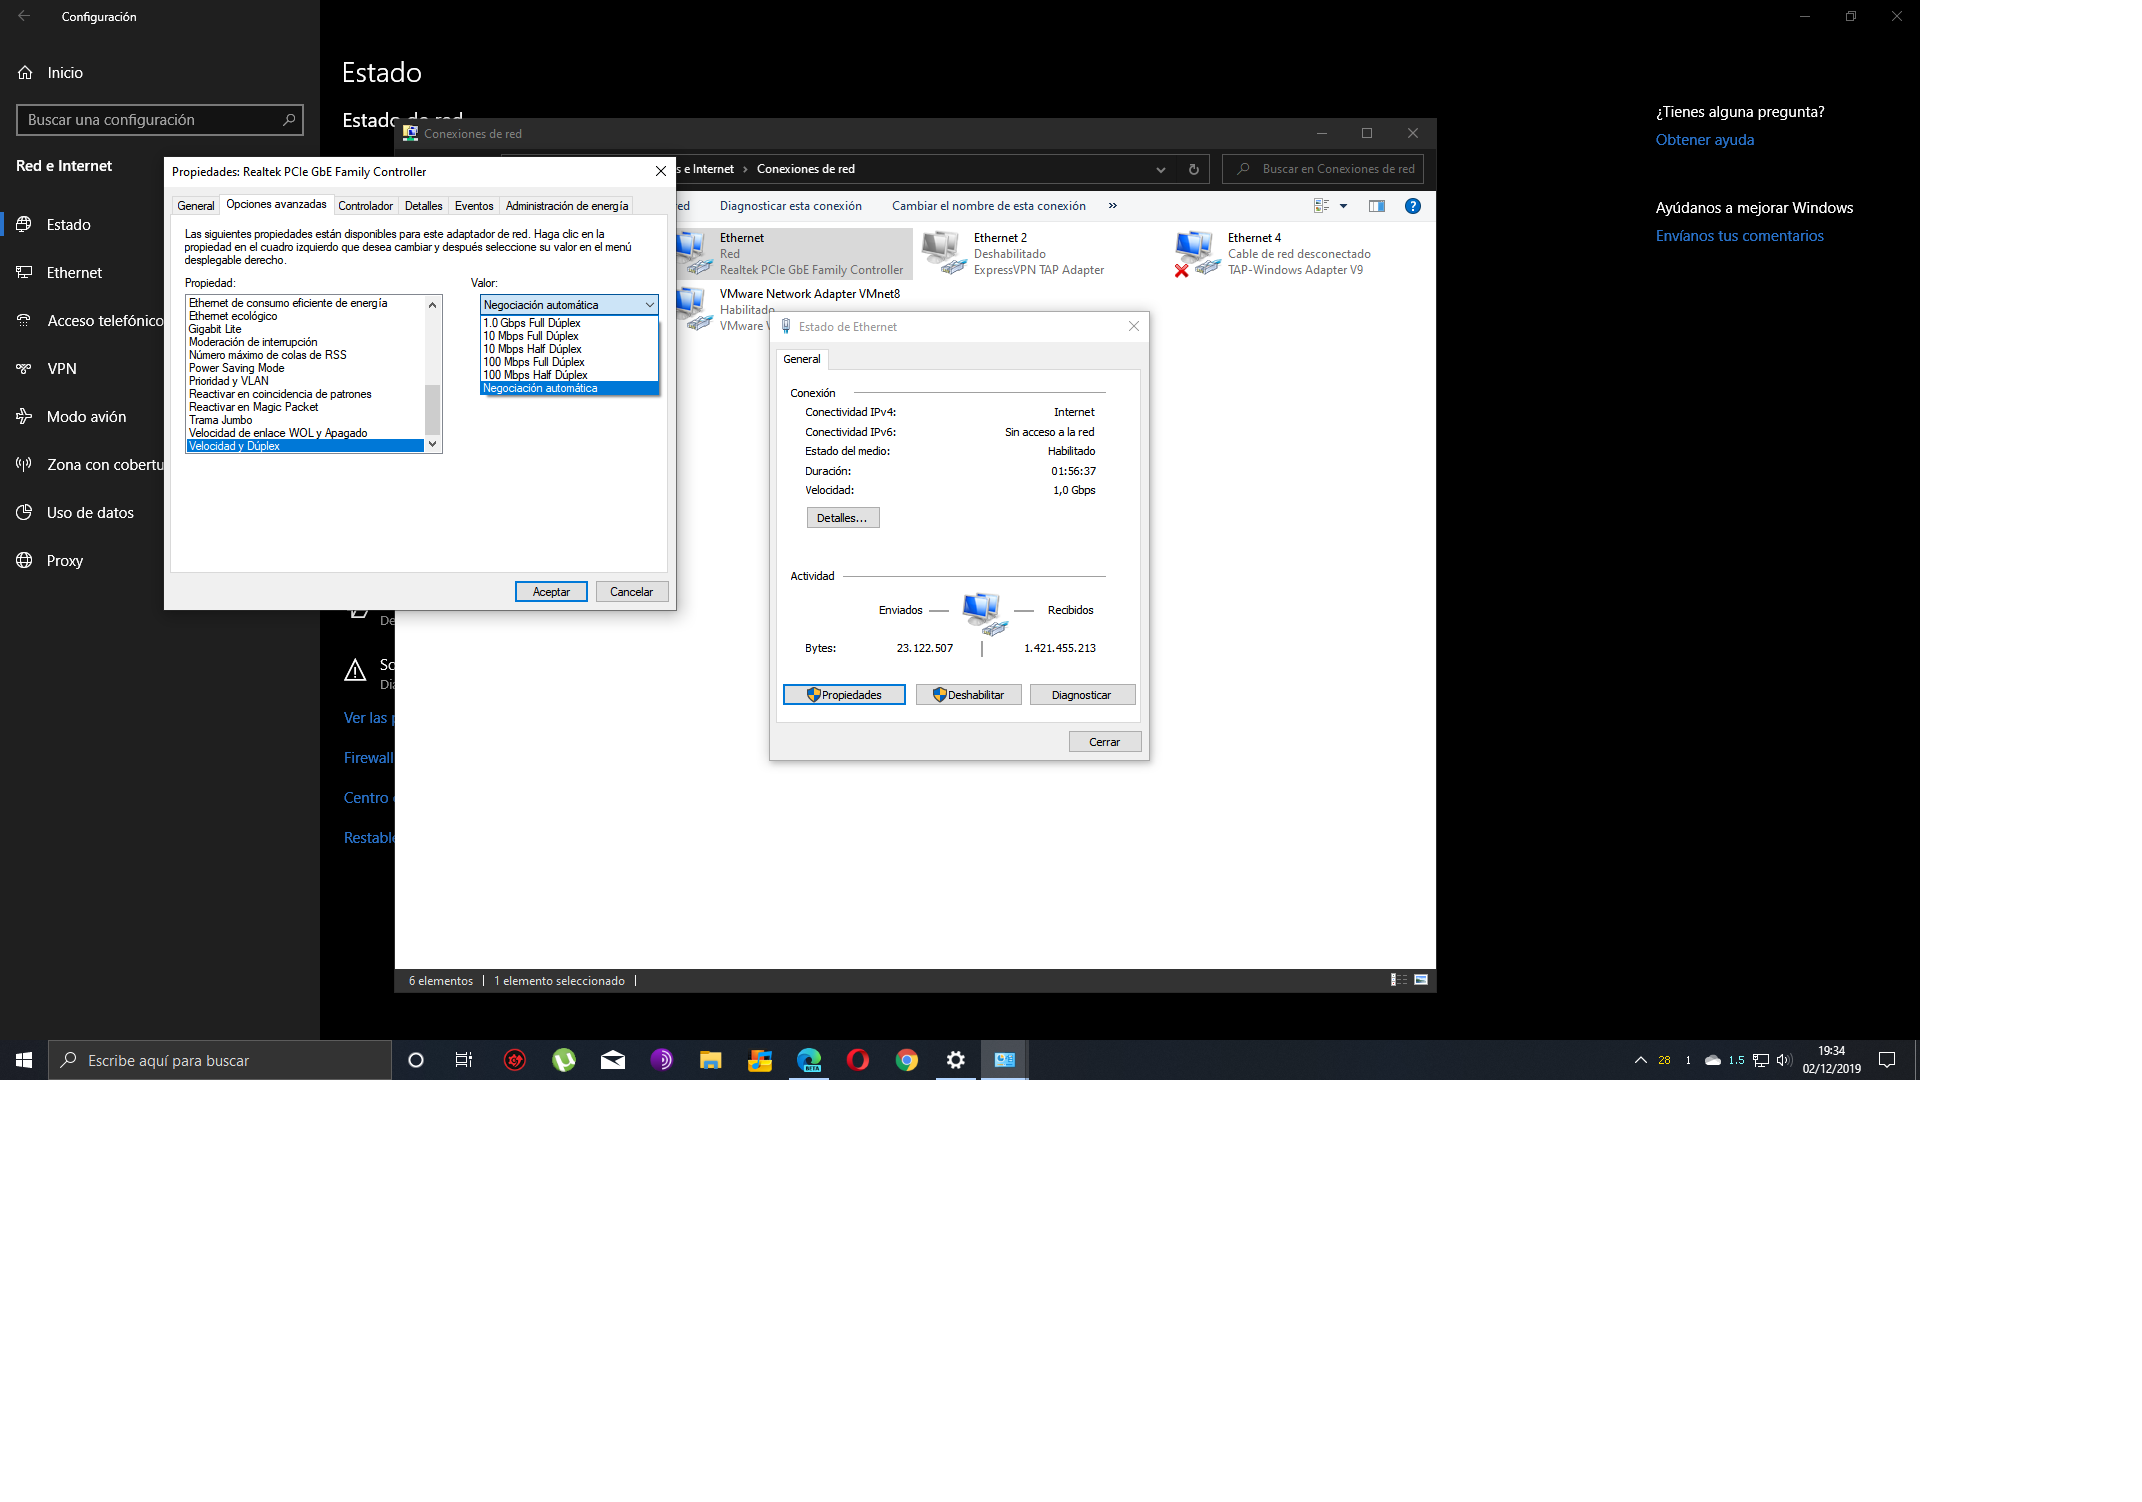
Task: Select General tab in Estado de Ethernet
Action: [802, 359]
